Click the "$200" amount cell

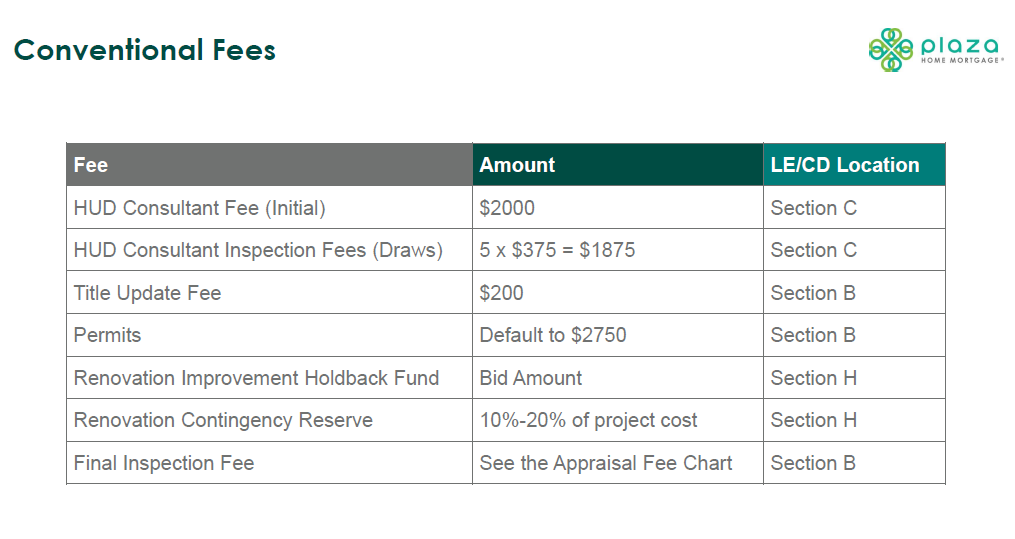501,293
